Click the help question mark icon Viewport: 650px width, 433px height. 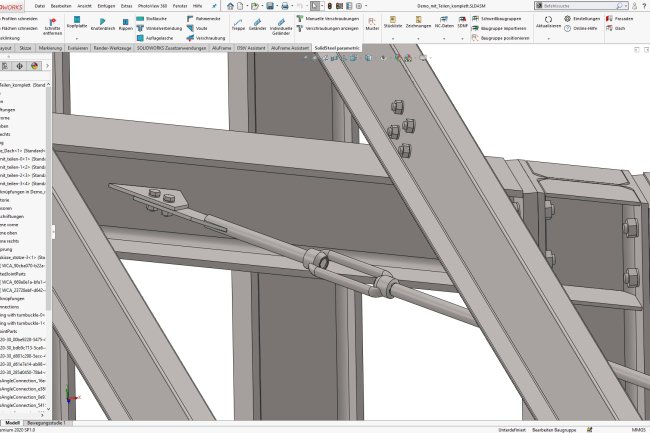(645, 6)
